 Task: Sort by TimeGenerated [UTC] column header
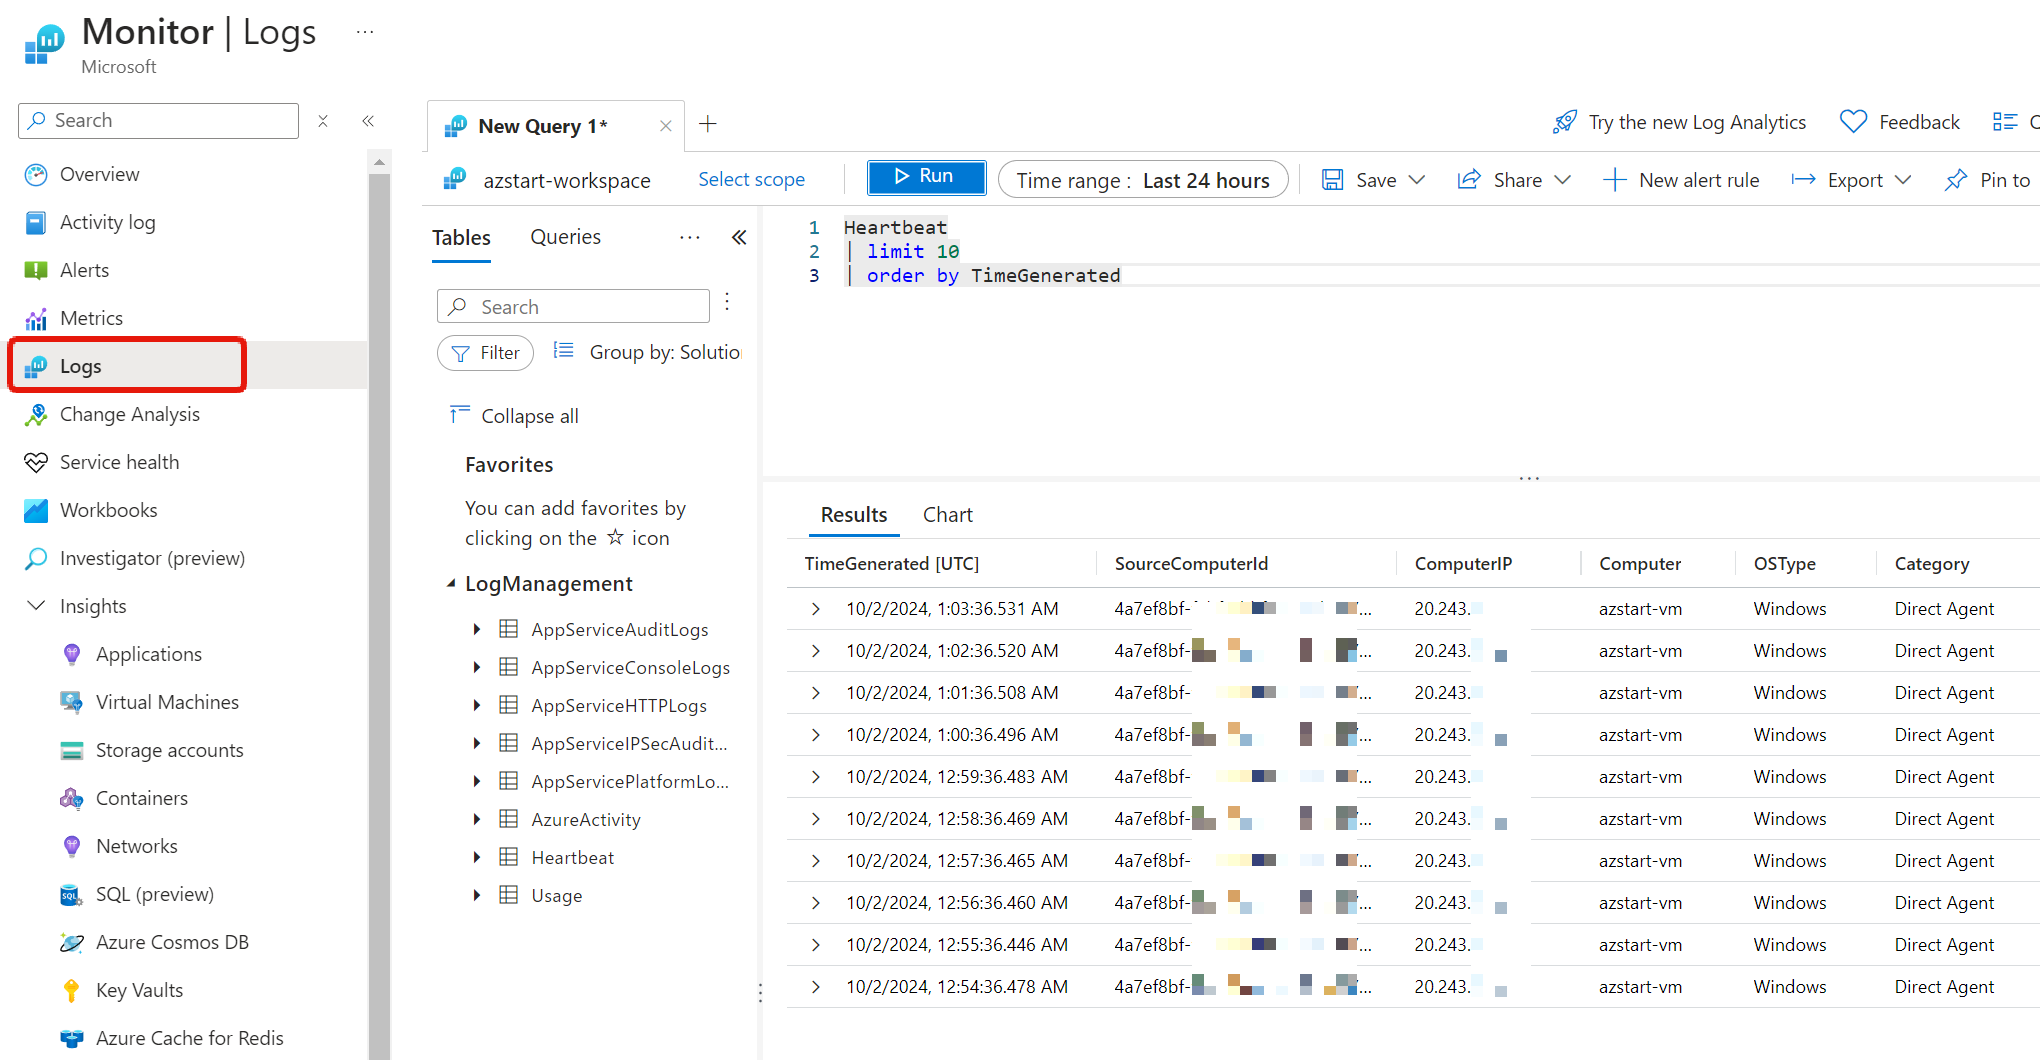892,564
